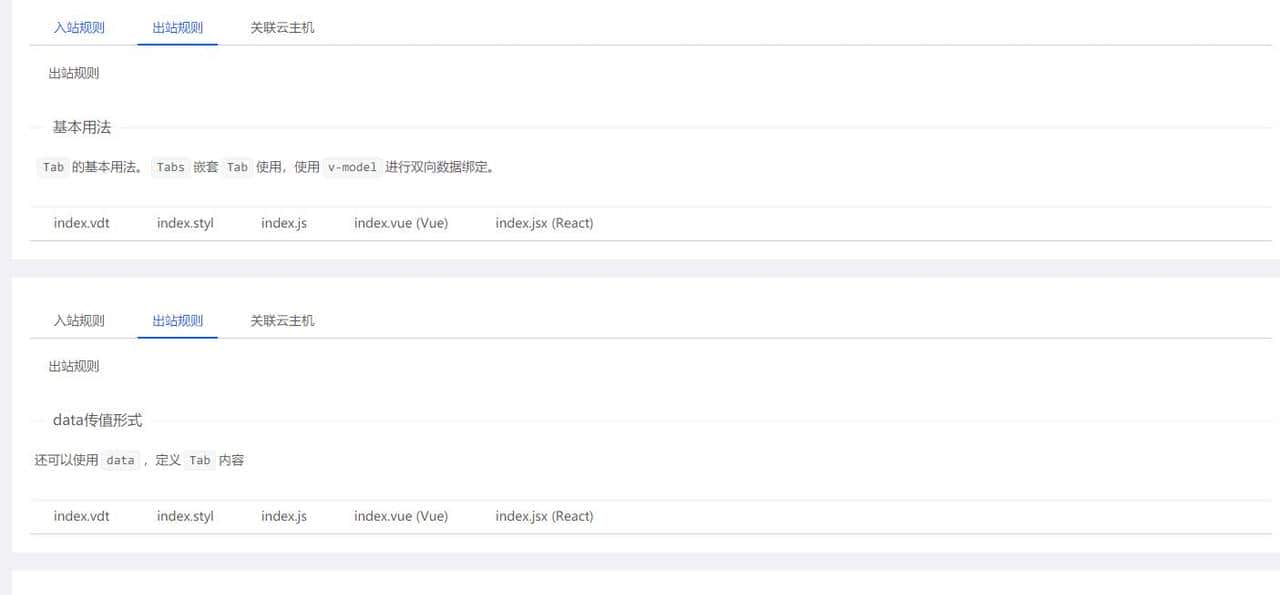Switch to the 入站规则 tab in the first demo

[x=79, y=27]
